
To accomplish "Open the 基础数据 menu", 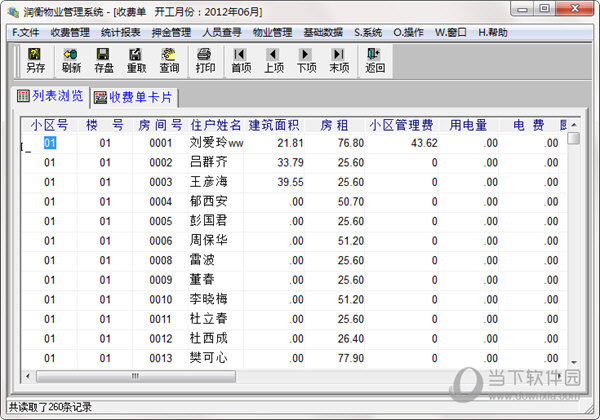I will [x=323, y=33].
